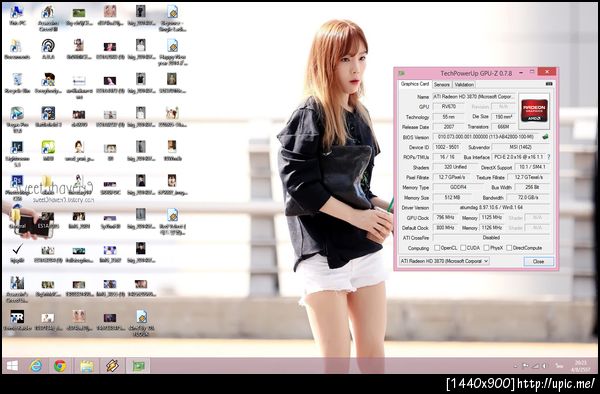600x394 pixels.
Task: Click the Name field showing ATI Radeon HD 3870
Action: (x=474, y=96)
